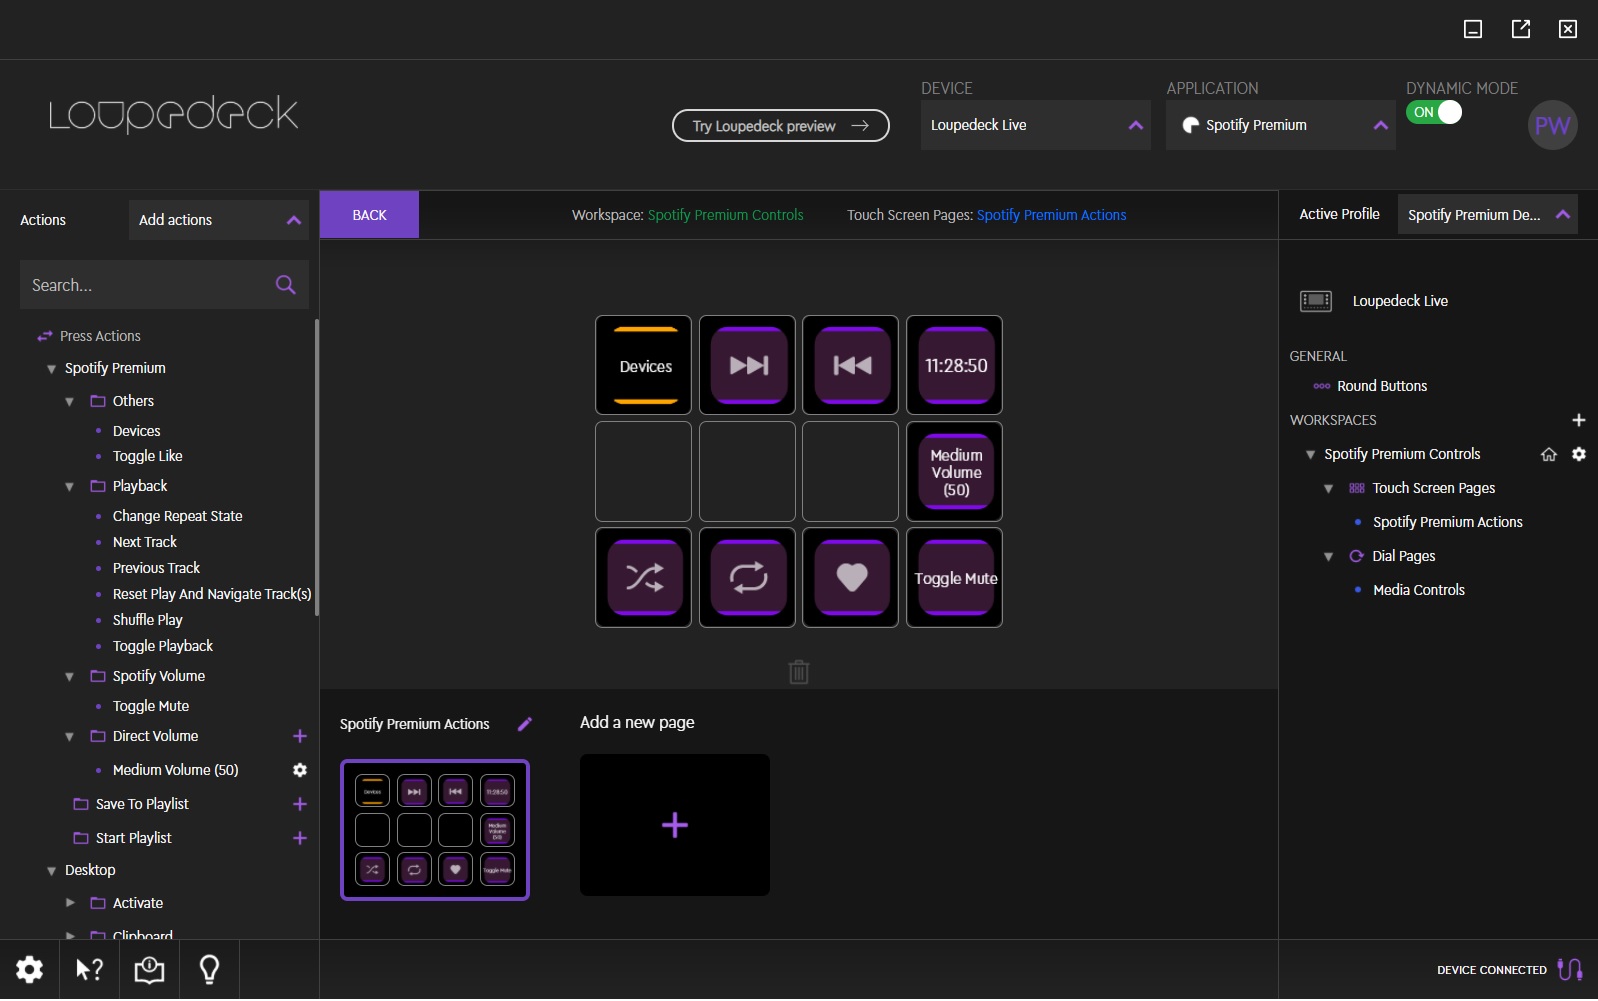Screen dimensions: 1598x1001
Task: Select Toggle Like action
Action: [x=147, y=456]
